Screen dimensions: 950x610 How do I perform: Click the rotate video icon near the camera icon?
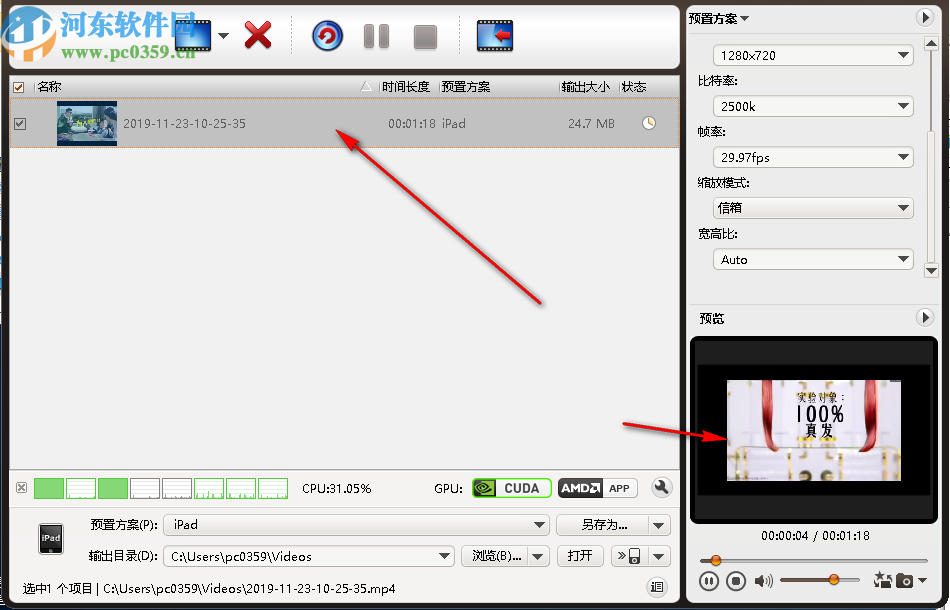tap(884, 580)
